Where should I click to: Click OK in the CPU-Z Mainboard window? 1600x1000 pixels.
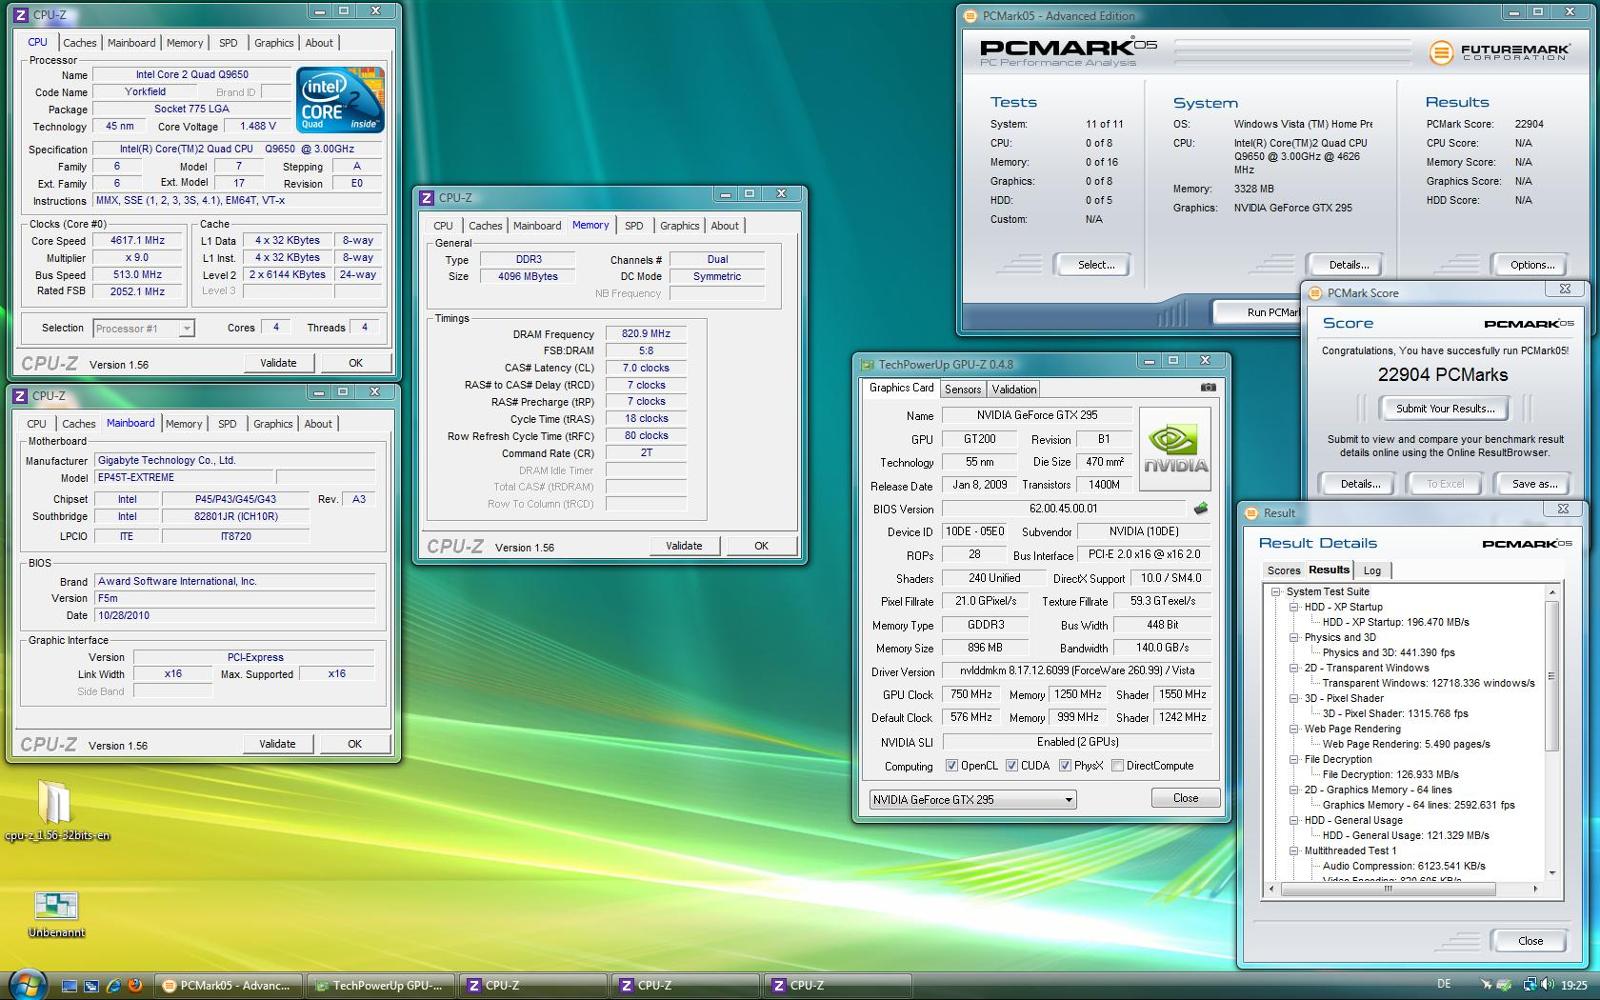click(x=354, y=744)
